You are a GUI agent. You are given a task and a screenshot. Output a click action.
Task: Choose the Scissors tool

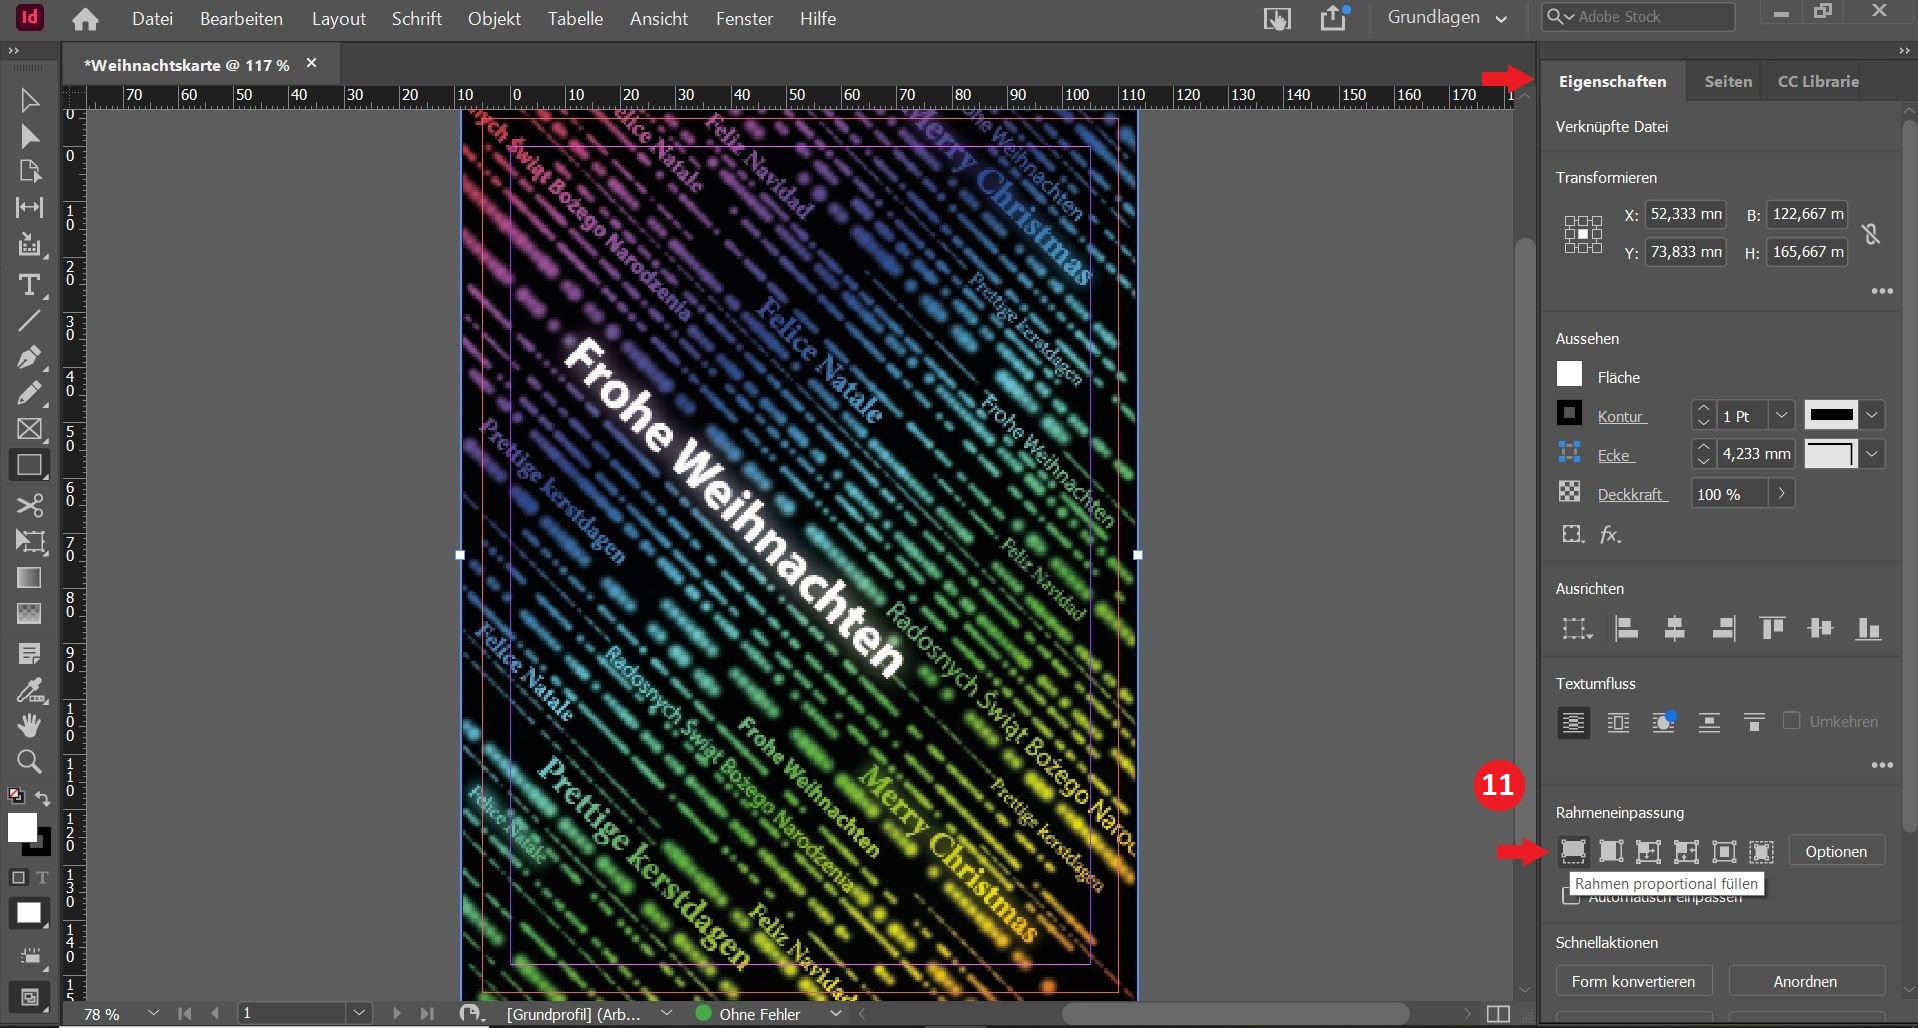29,504
